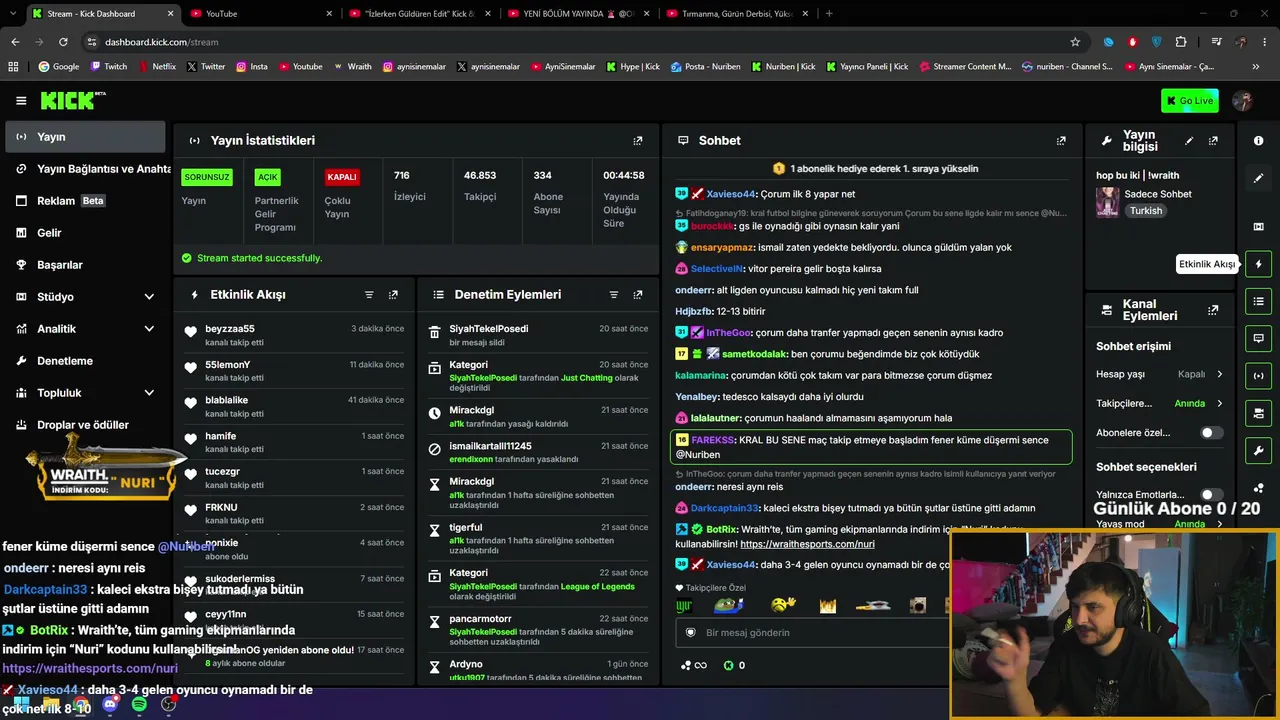
Task: Click the Turkish language tag
Action: 1146,211
